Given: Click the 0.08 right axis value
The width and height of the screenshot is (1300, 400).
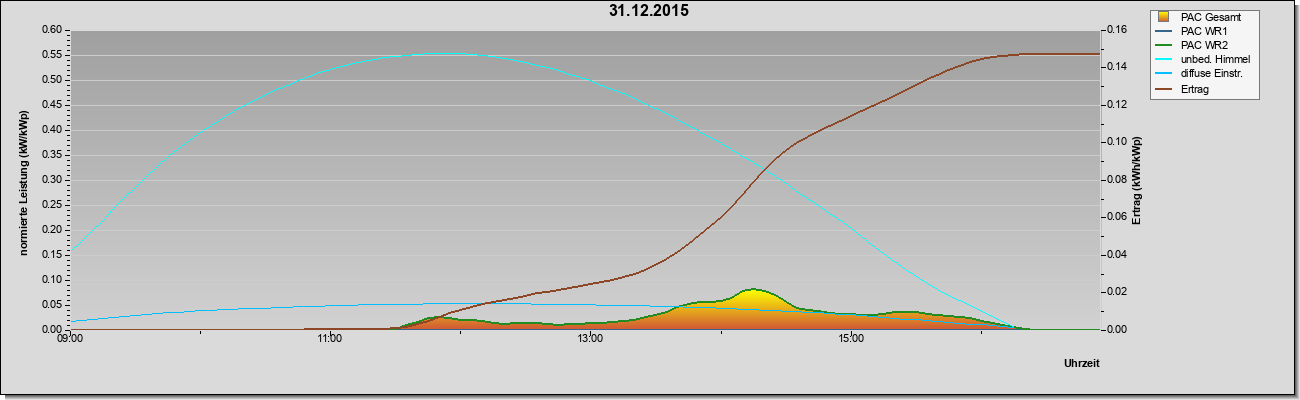Looking at the screenshot, I should [x=1116, y=180].
